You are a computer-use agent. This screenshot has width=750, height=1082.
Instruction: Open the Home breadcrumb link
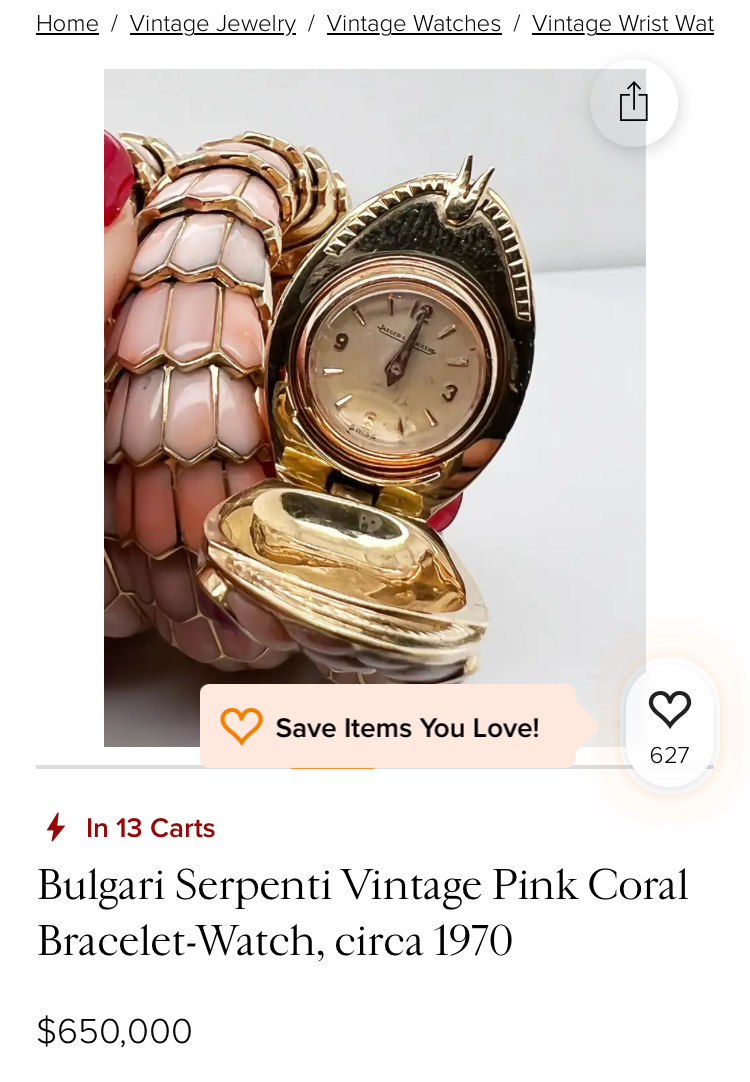(68, 23)
